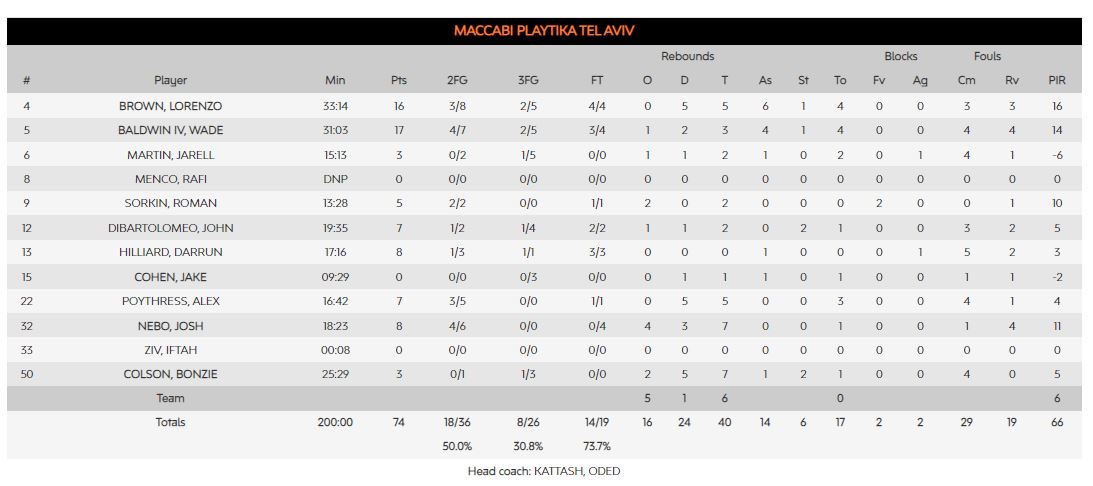
Task: Click COHEN, JAKE in player column
Action: point(170,277)
